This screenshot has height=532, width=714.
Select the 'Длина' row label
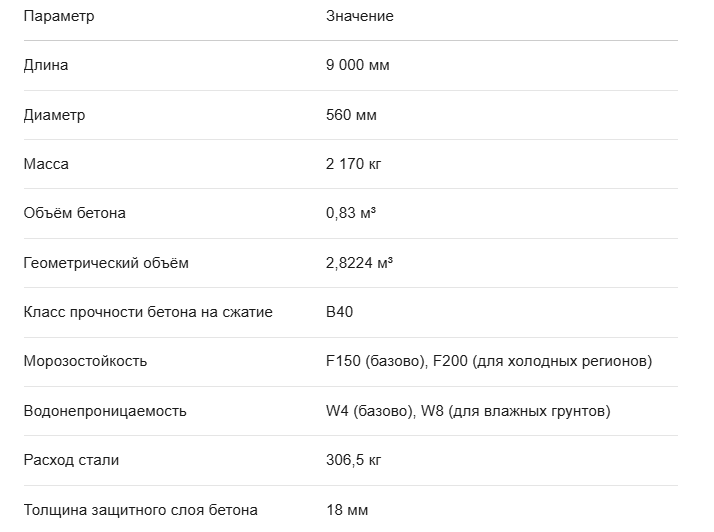point(46,66)
